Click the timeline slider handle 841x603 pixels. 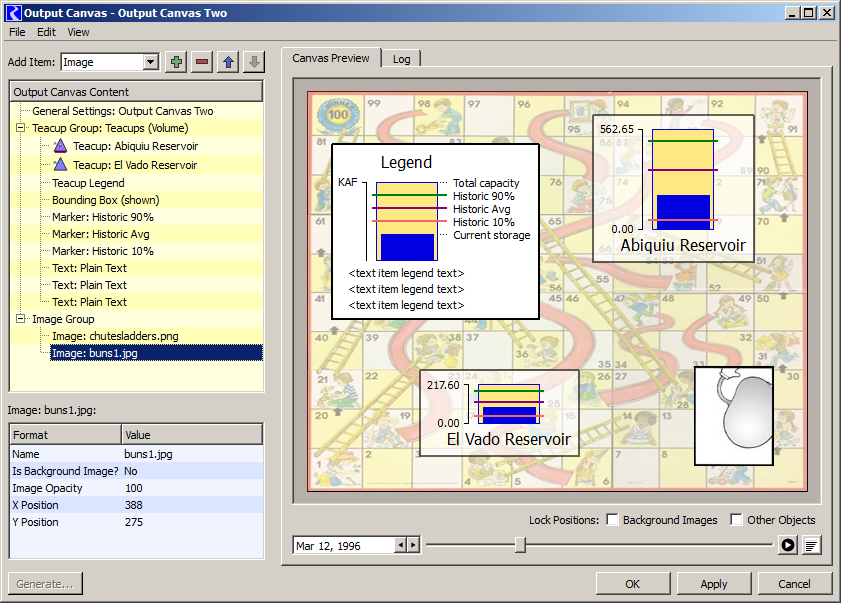520,545
